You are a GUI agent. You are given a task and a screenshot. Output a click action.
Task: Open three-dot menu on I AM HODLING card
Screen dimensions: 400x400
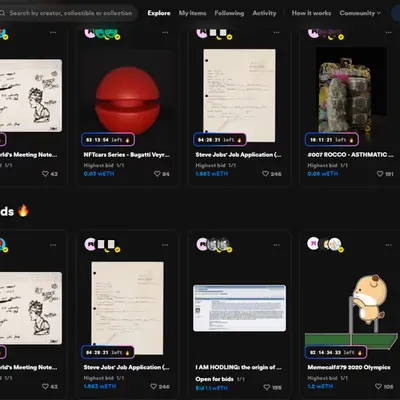pyautogui.click(x=277, y=245)
